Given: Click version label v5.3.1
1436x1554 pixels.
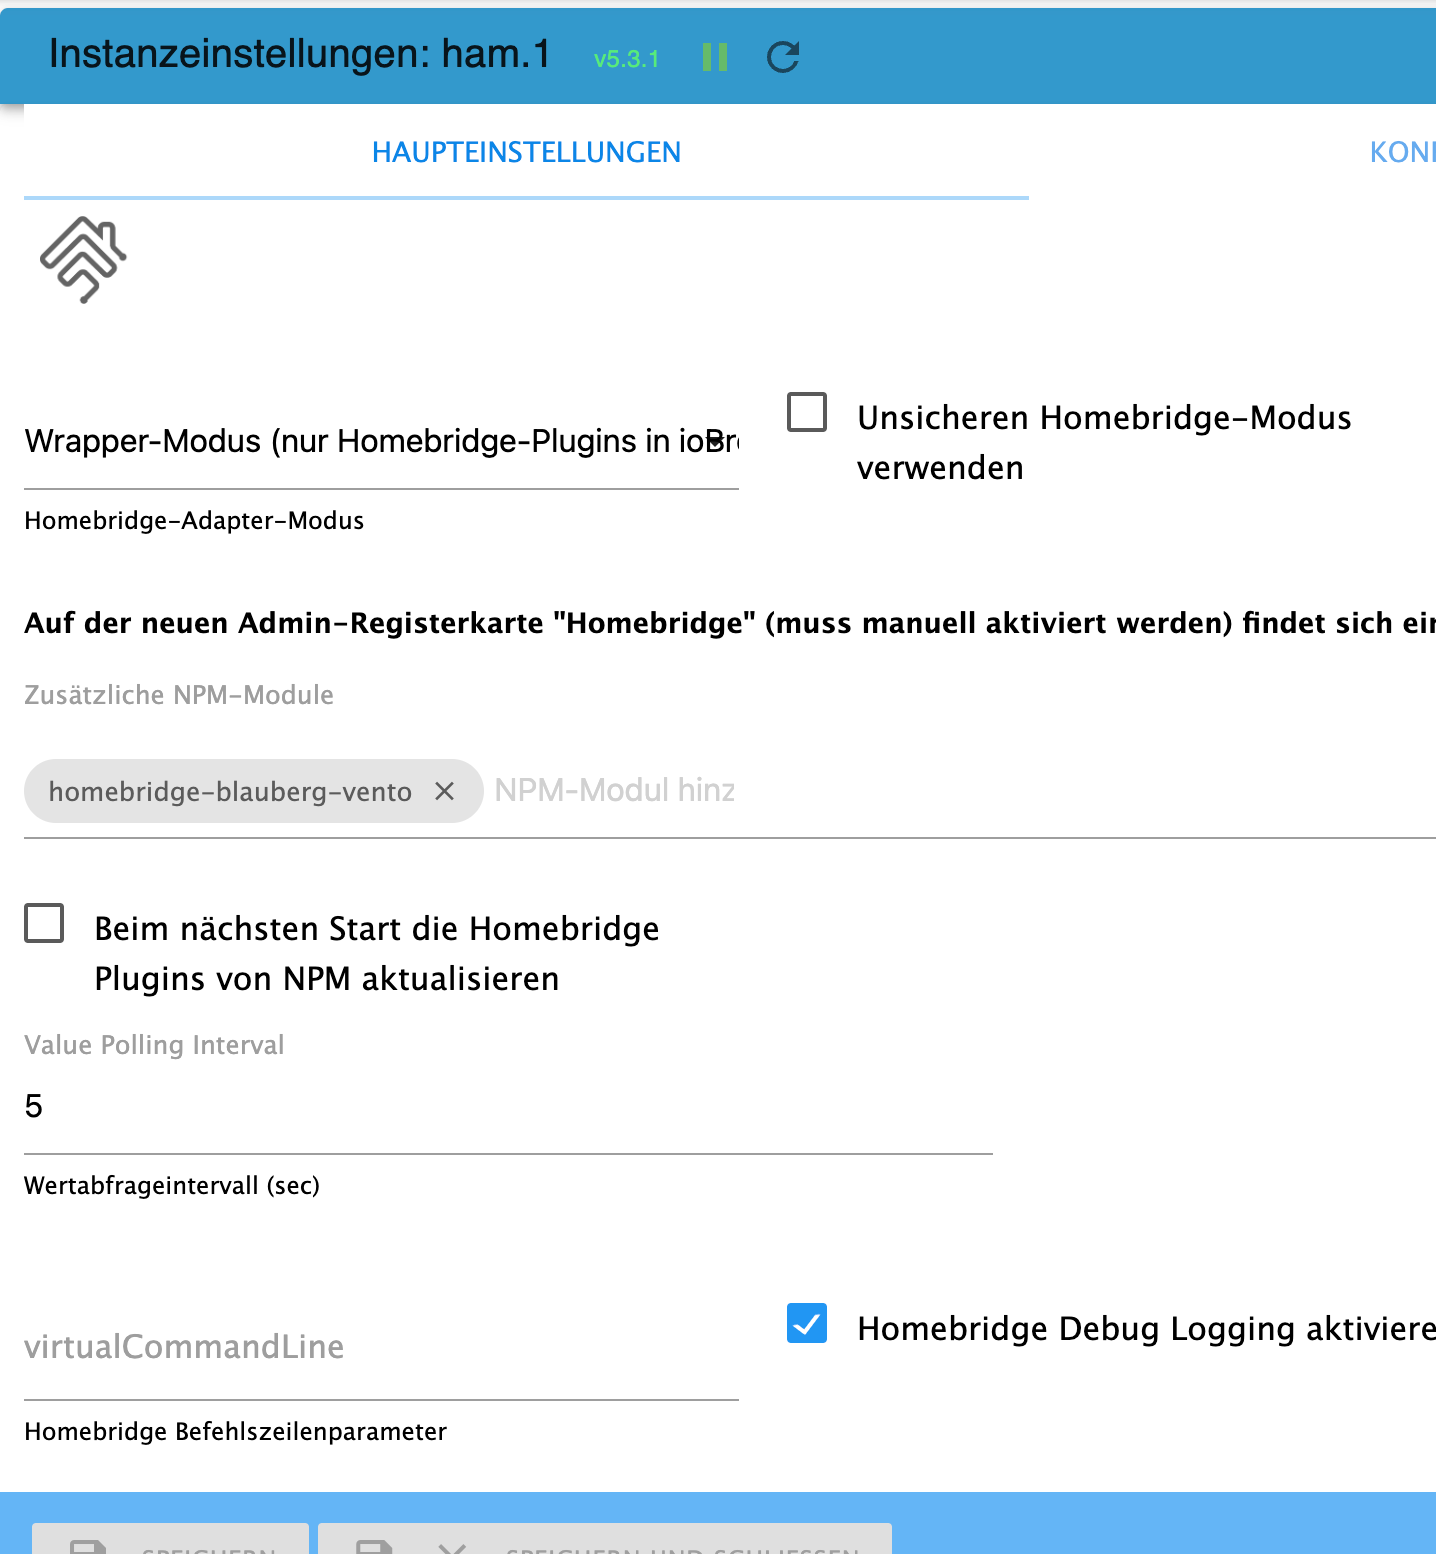Looking at the screenshot, I should pyautogui.click(x=626, y=59).
